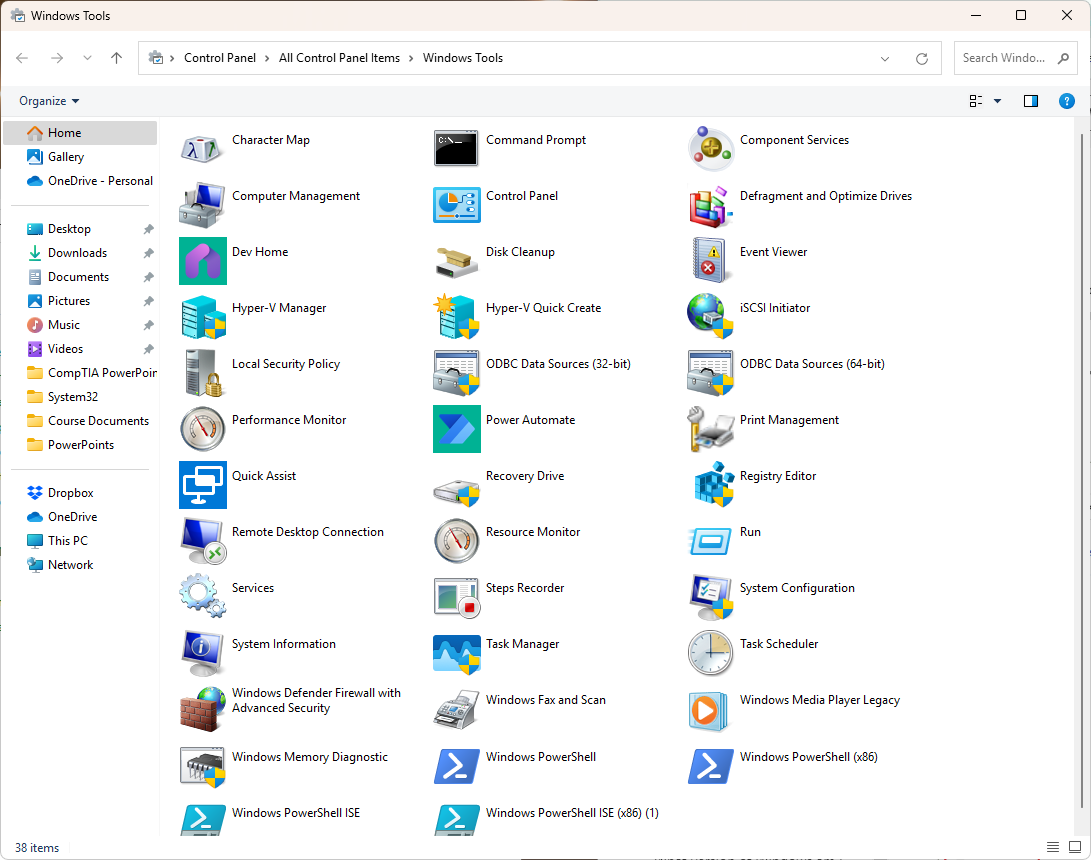This screenshot has height=860, width=1091.
Task: Select Downloads in the navigation pane
Action: 77,253
